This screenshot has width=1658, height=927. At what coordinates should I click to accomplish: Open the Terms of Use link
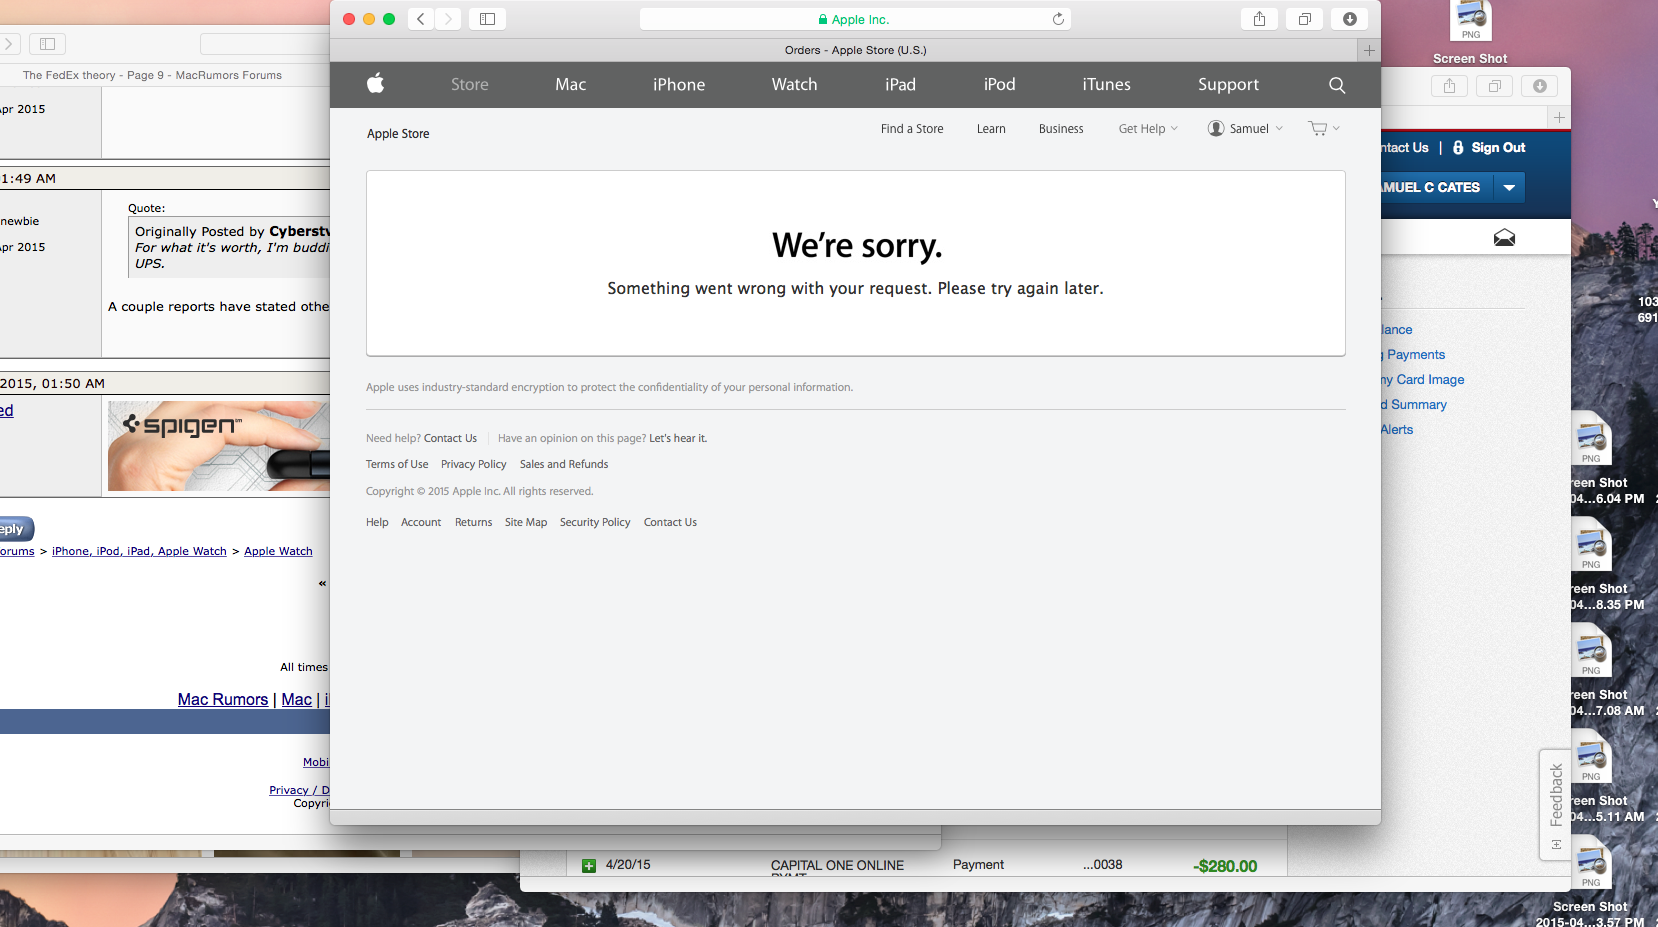click(x=397, y=464)
